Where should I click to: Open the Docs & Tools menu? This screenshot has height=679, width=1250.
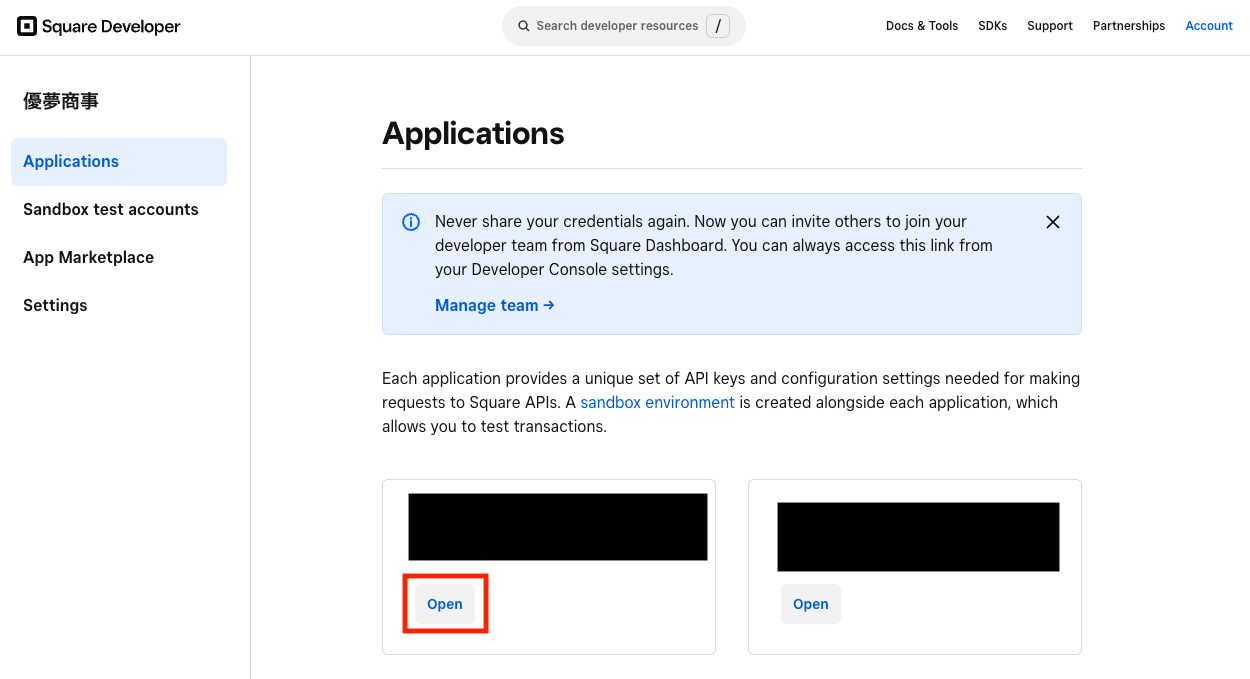(x=922, y=26)
